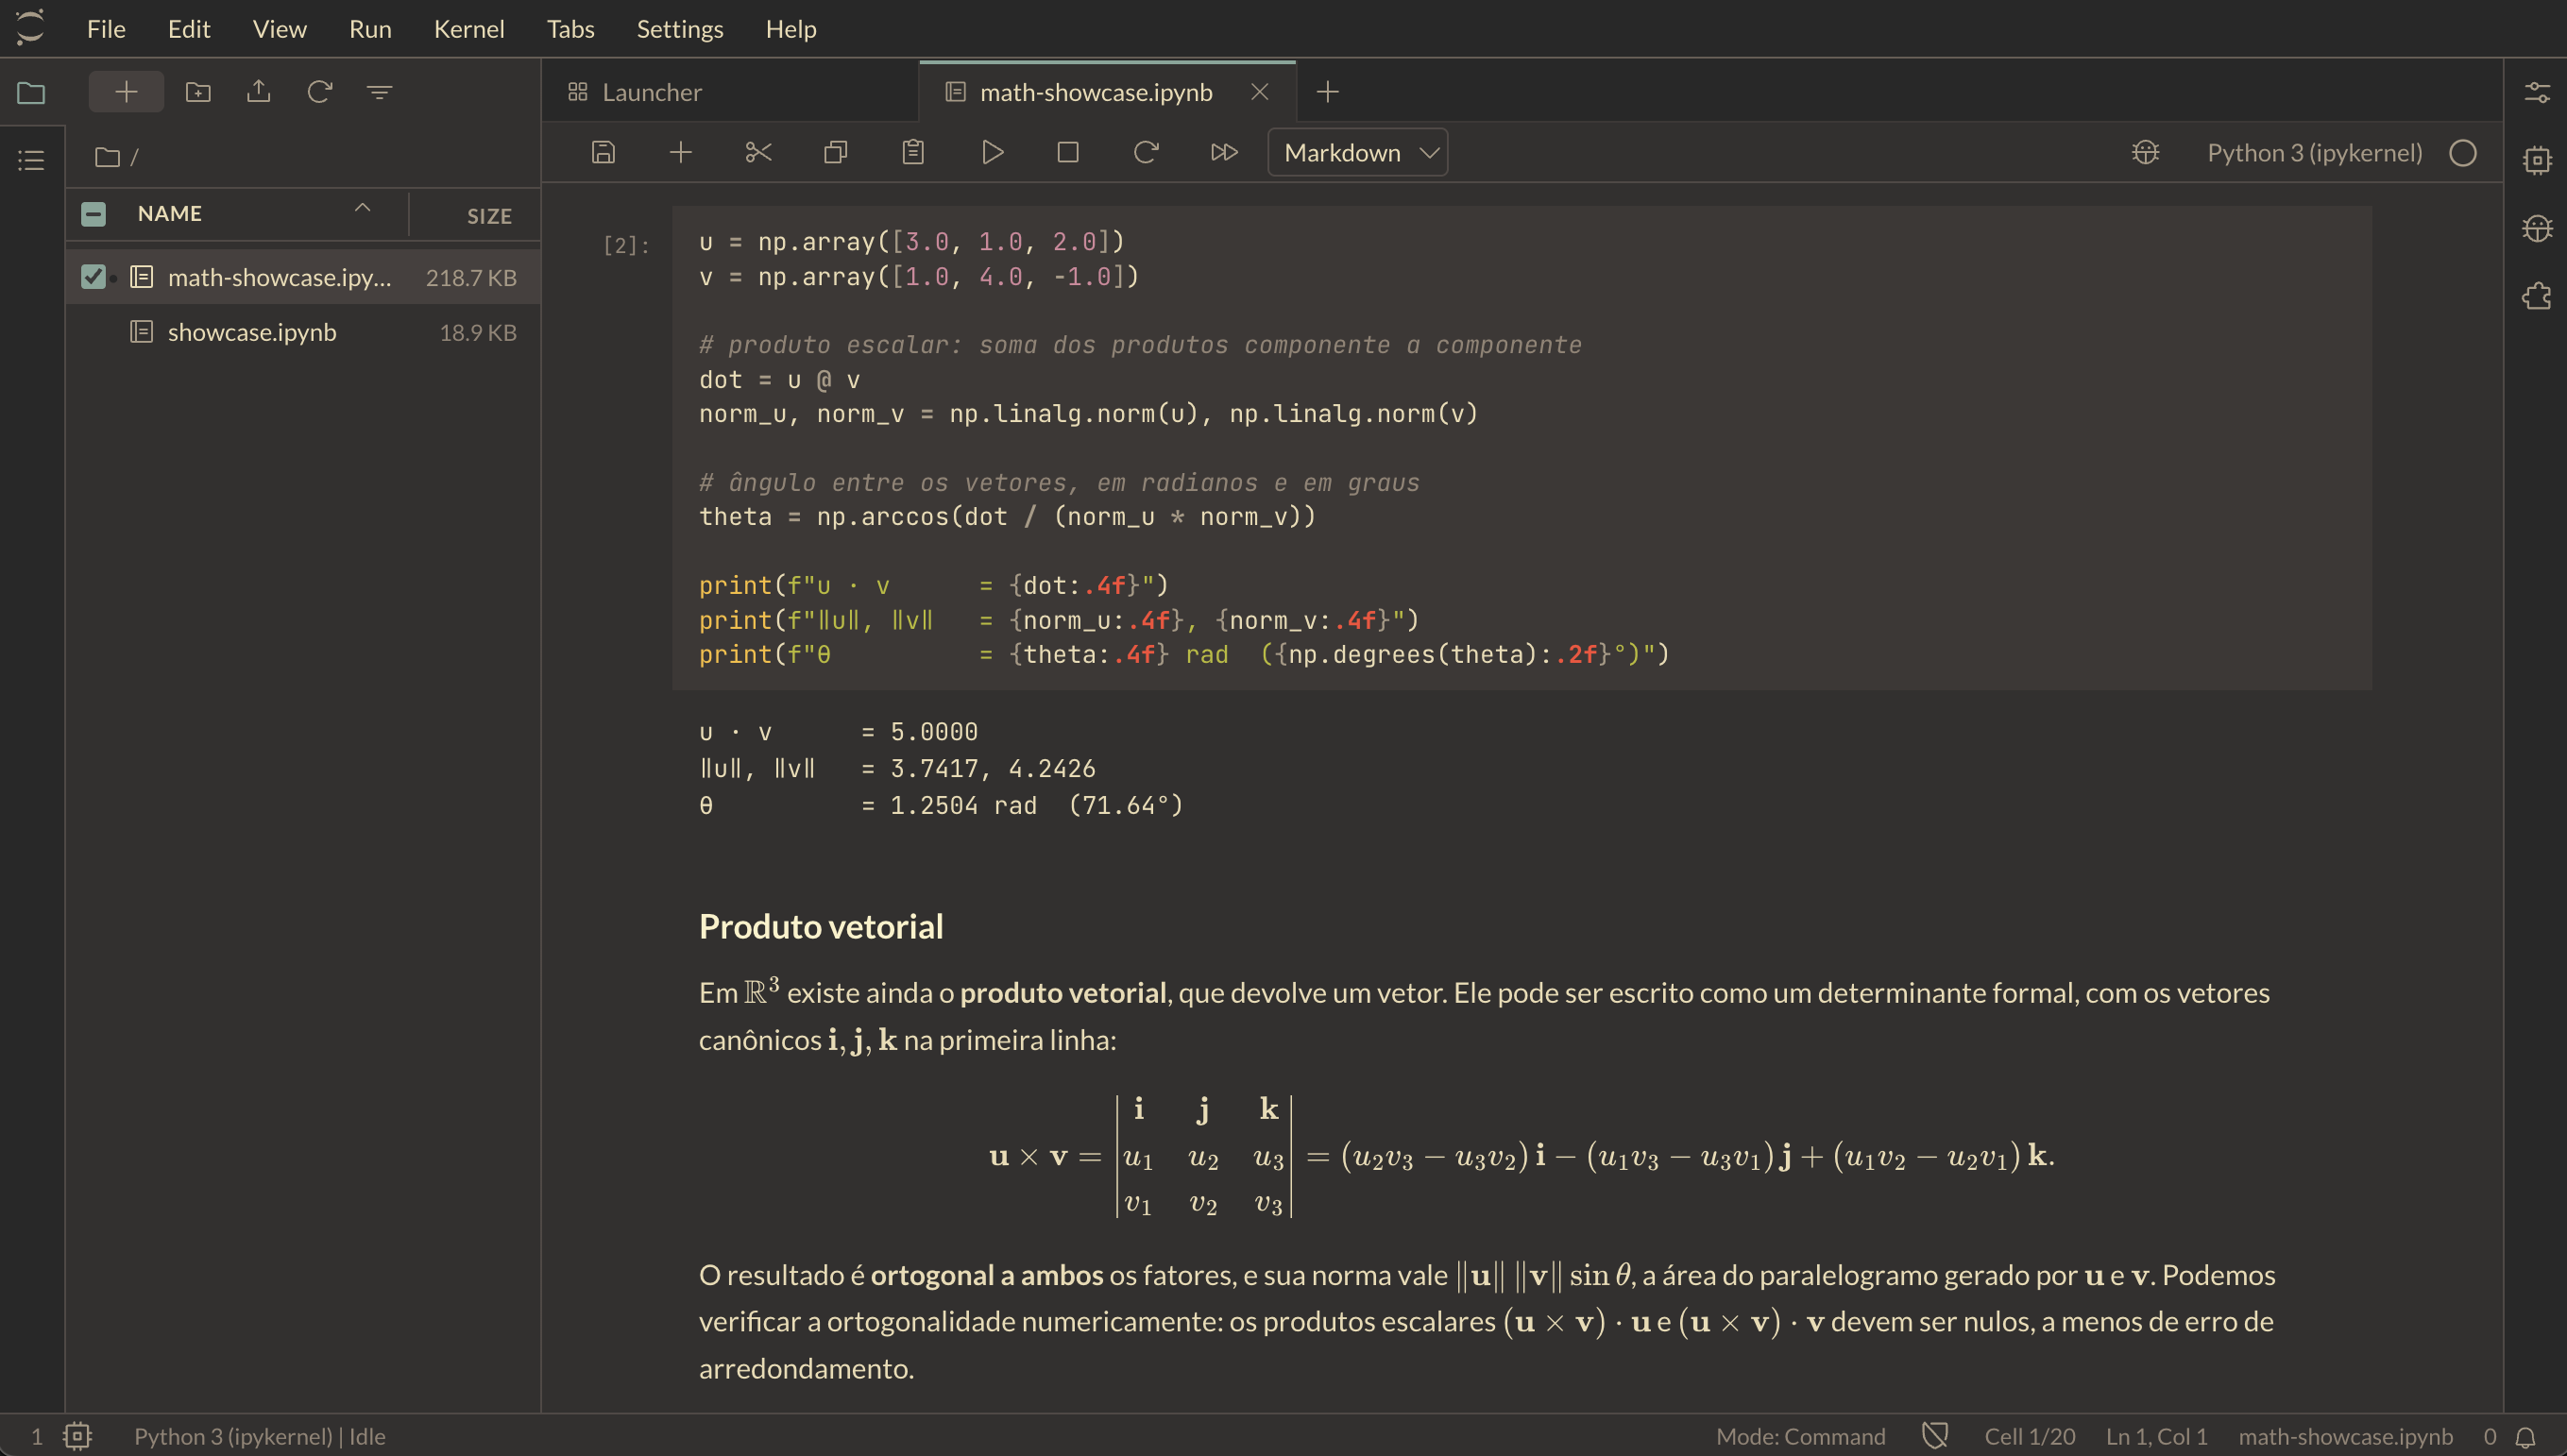The width and height of the screenshot is (2567, 1456).
Task: Close the math-showcase.ipynb tab
Action: 1259,92
